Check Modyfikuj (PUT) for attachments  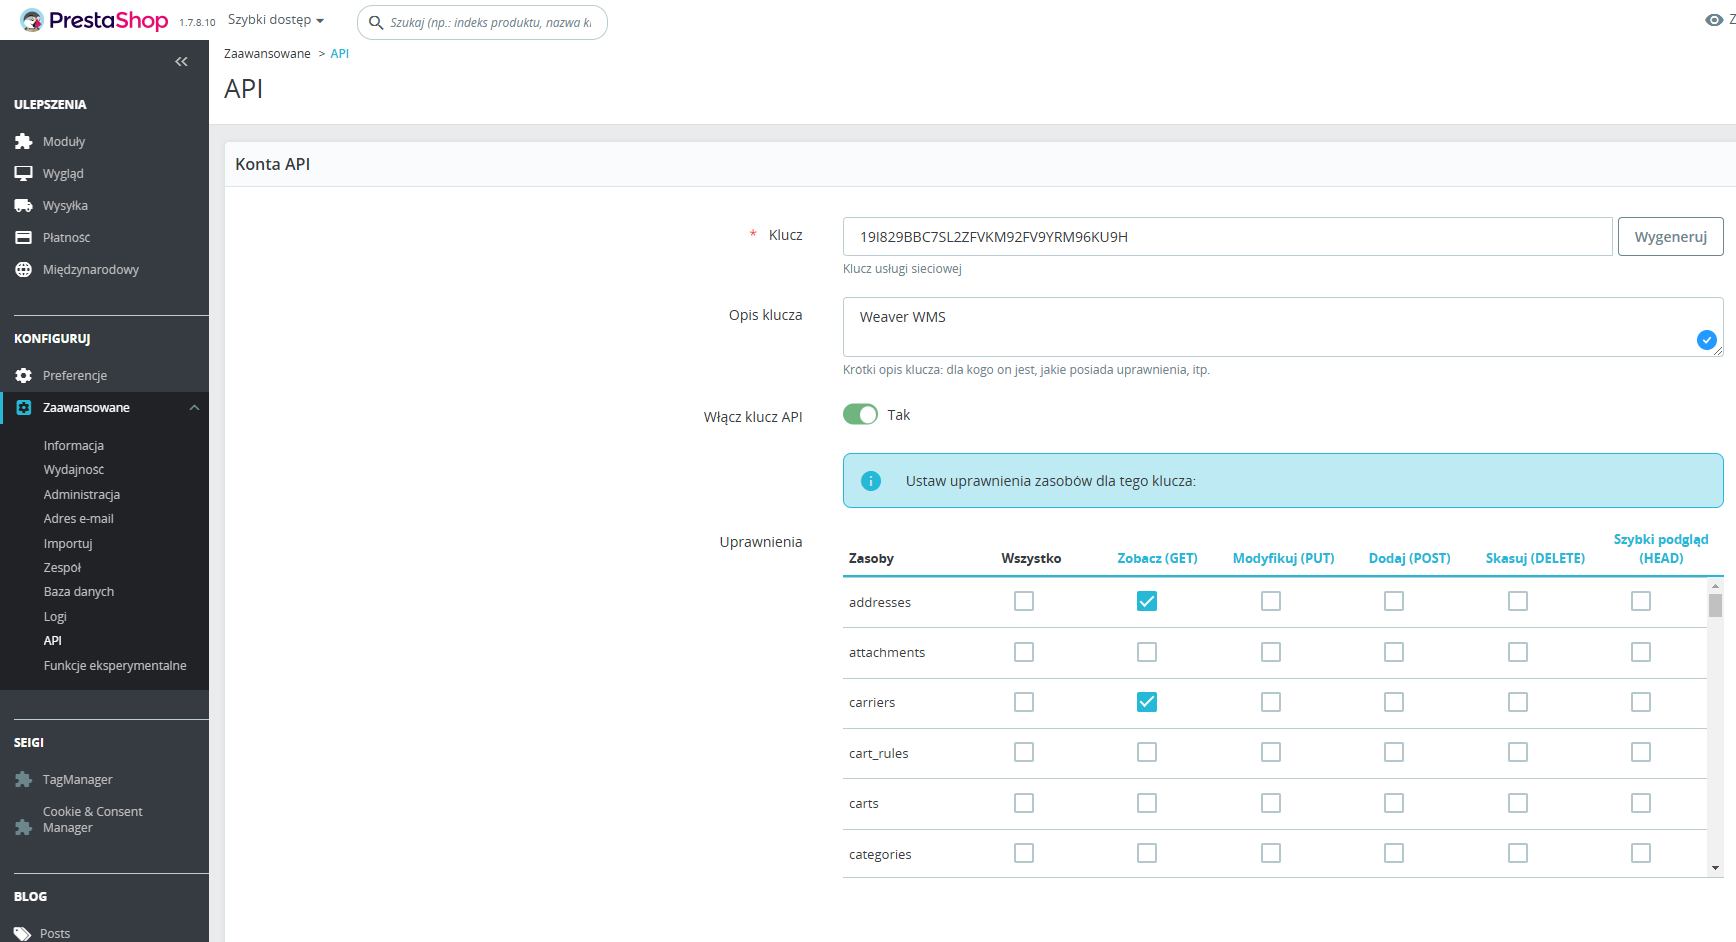(x=1271, y=652)
